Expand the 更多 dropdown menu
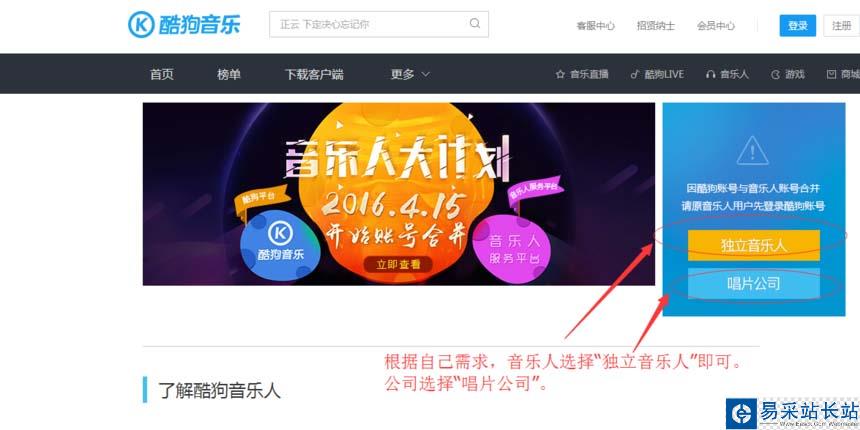The height and width of the screenshot is (430, 860). pos(410,74)
